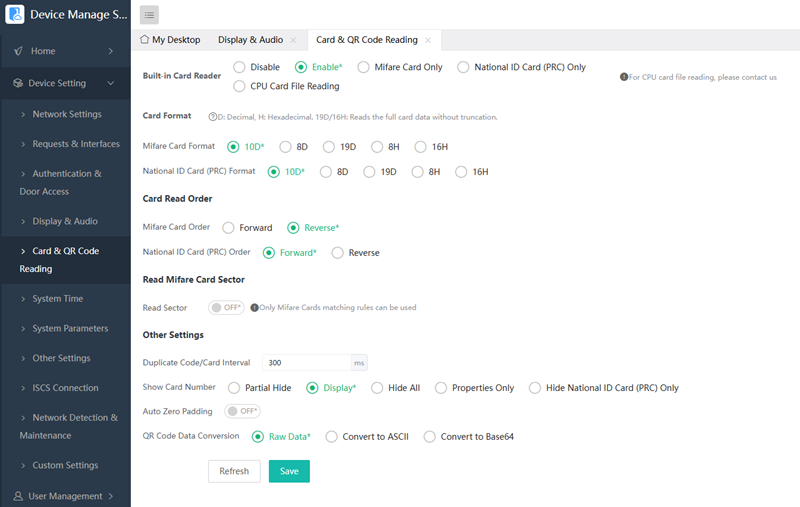The height and width of the screenshot is (507, 800).
Task: Open Network Settings in sidebar
Action: tap(66, 114)
